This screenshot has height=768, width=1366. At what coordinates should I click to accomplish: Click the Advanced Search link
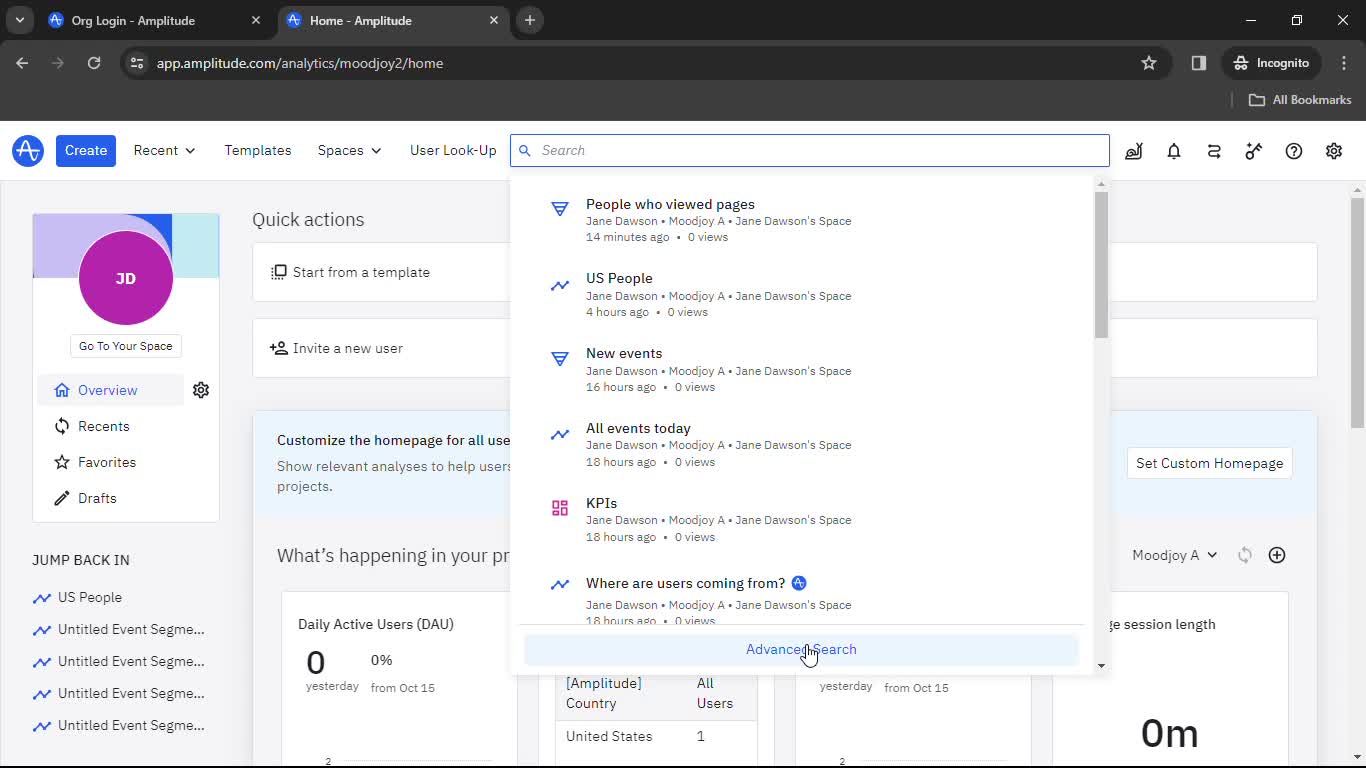[801, 649]
